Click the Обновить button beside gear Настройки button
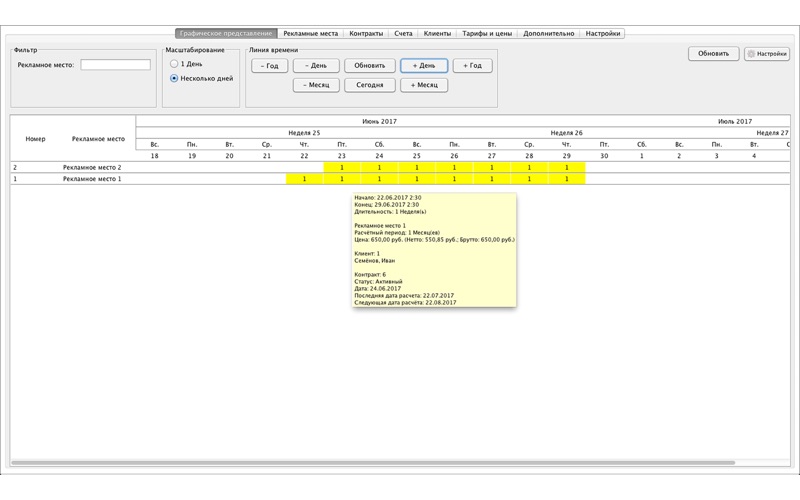 pyautogui.click(x=713, y=54)
